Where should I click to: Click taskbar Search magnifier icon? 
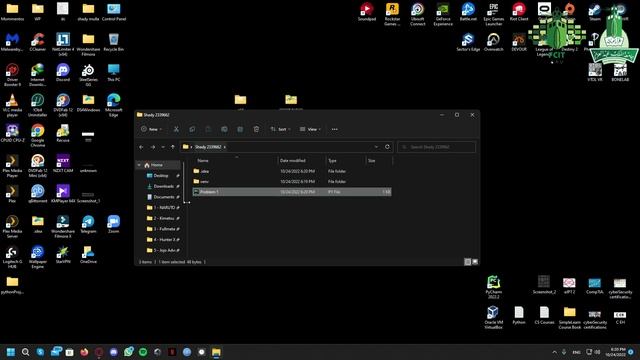(x=25, y=352)
